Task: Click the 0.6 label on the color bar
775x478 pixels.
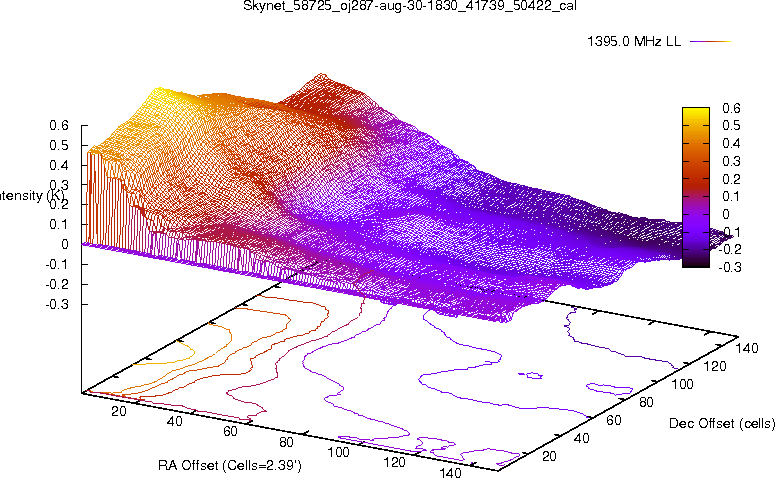Action: click(731, 108)
